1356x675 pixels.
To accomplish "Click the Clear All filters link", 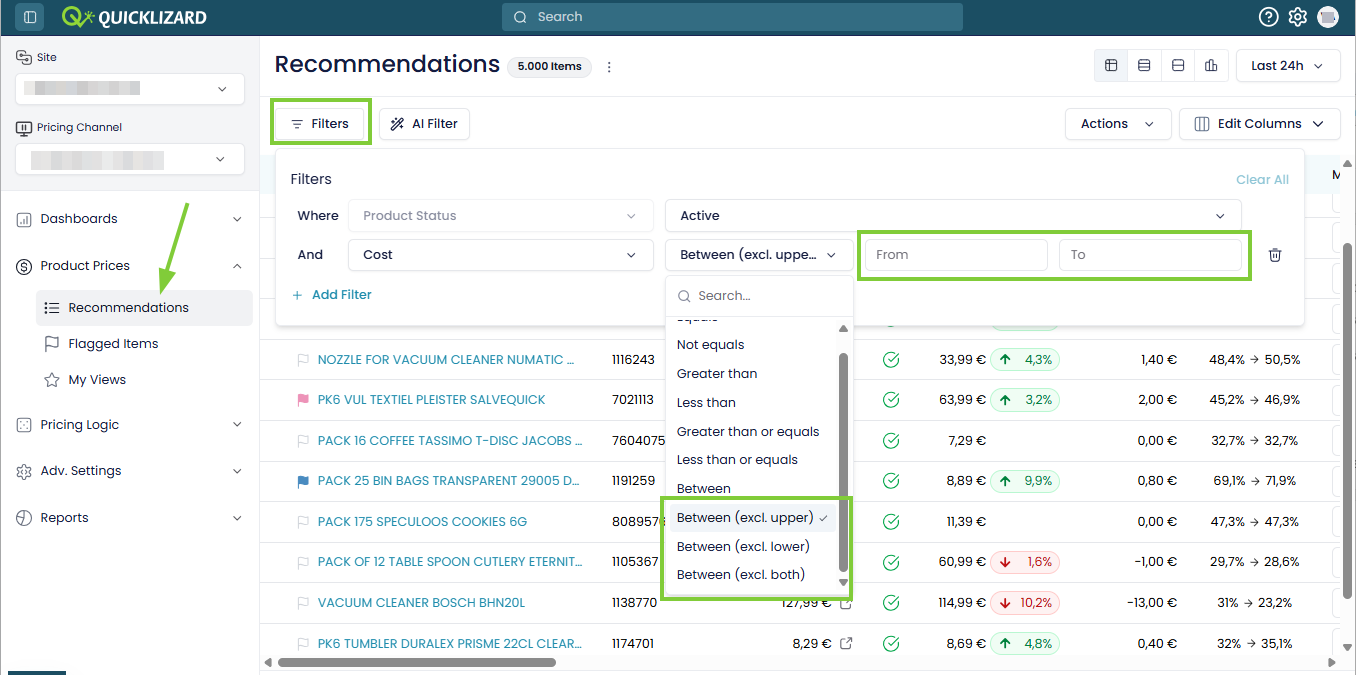I will [x=1262, y=180].
